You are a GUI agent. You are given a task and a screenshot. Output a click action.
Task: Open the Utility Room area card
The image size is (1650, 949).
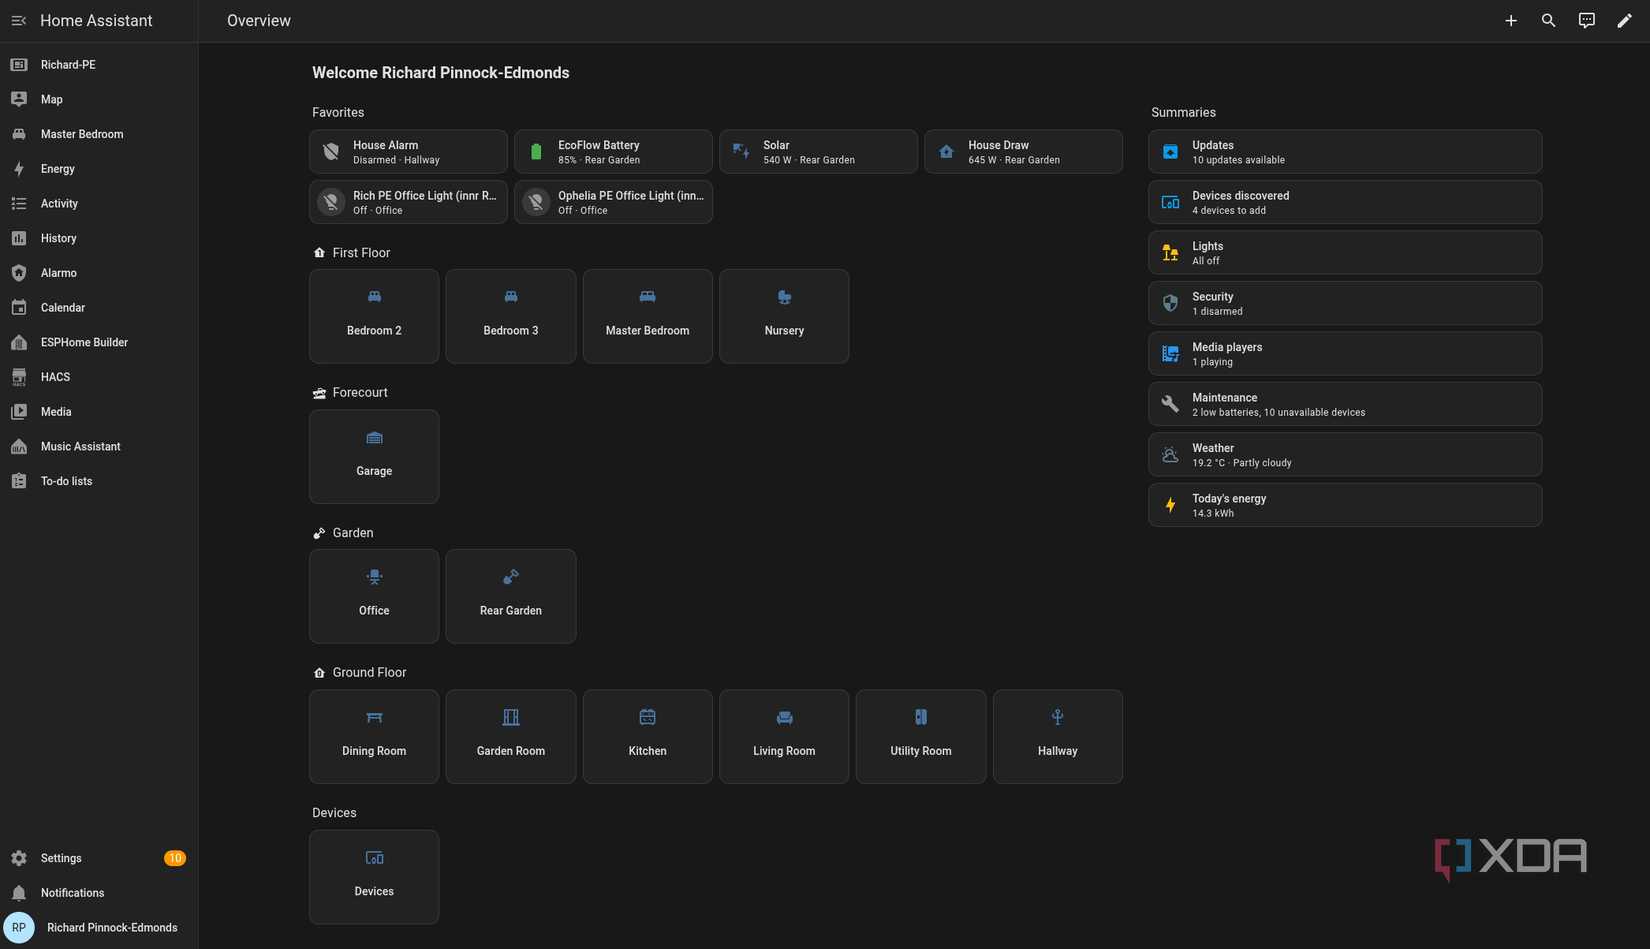[x=921, y=736]
